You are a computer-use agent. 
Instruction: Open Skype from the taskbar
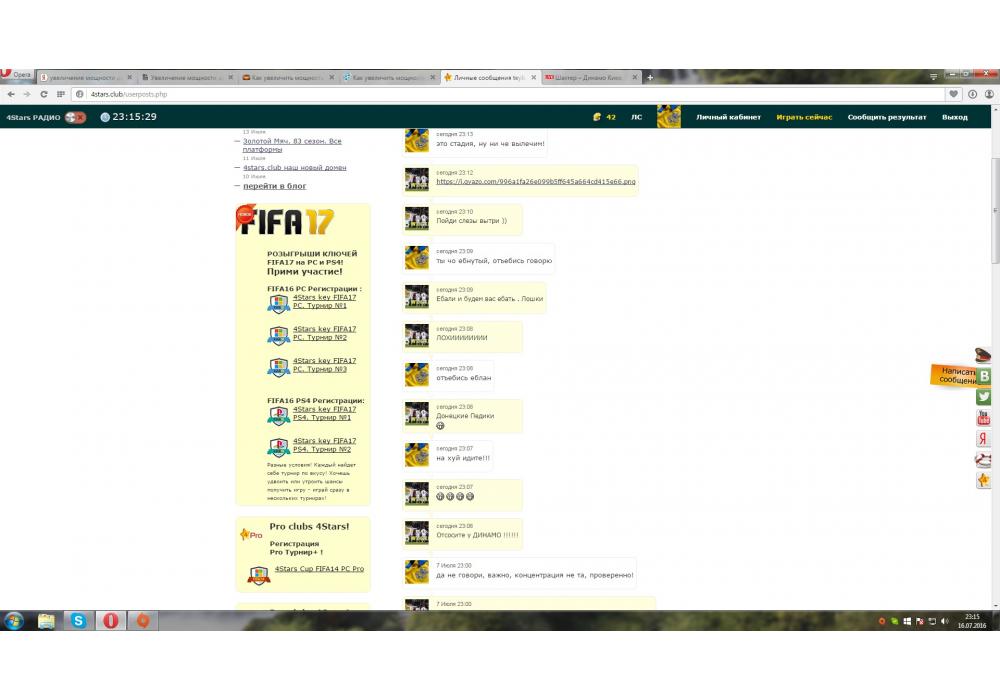pyautogui.click(x=78, y=621)
